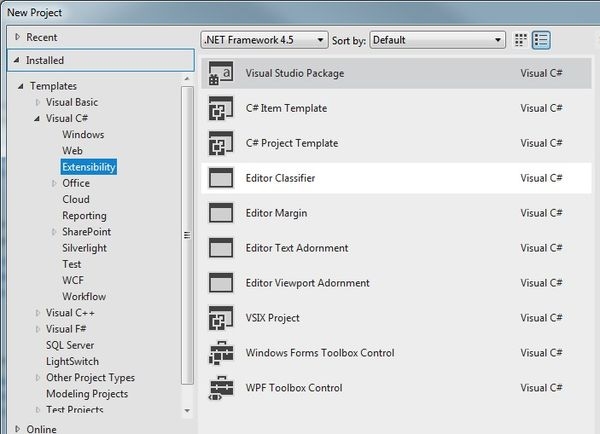Expand the SharePoint node arrow
The width and height of the screenshot is (600, 434).
tap(54, 232)
